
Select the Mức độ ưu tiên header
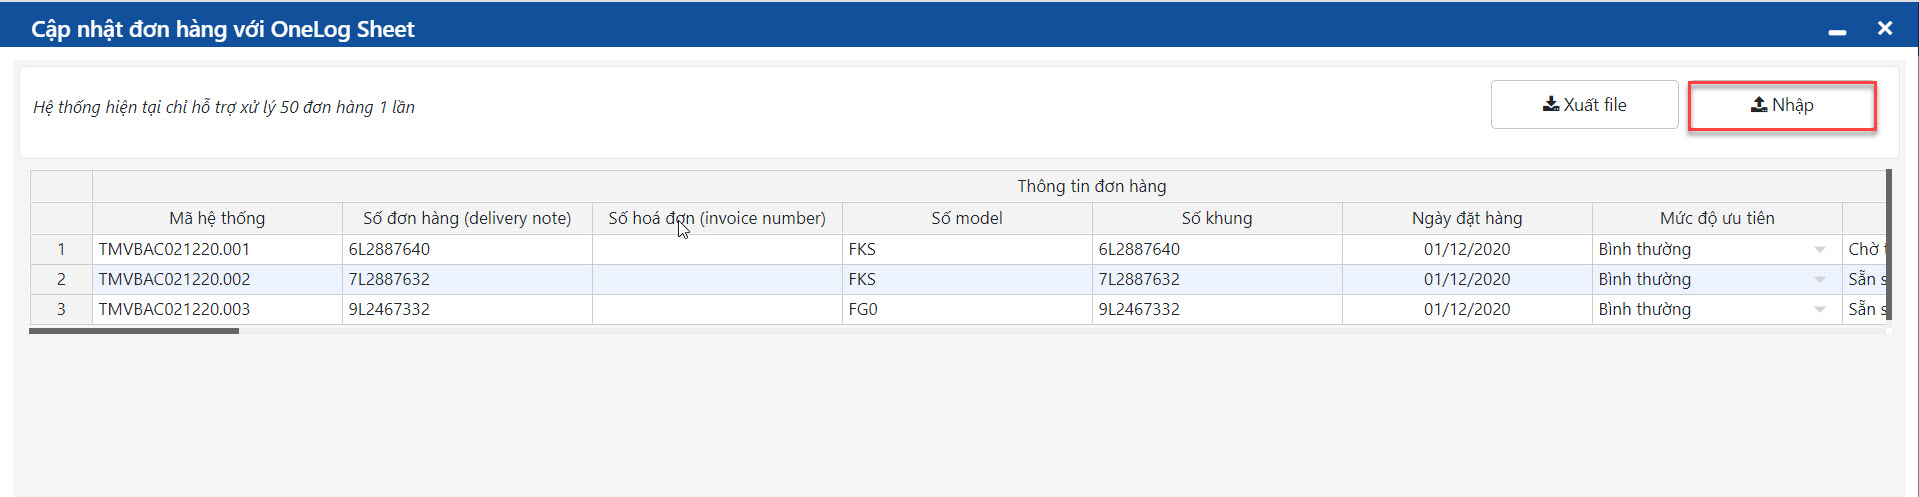tap(1717, 218)
